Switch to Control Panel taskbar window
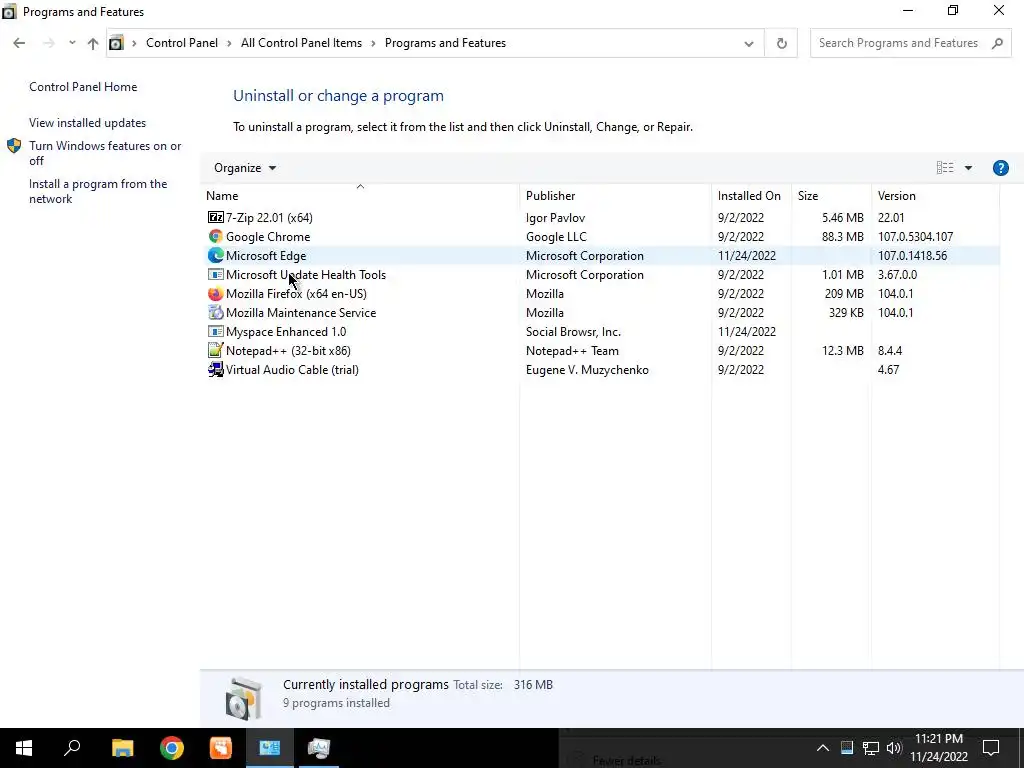Viewport: 1024px width, 768px height. point(270,748)
